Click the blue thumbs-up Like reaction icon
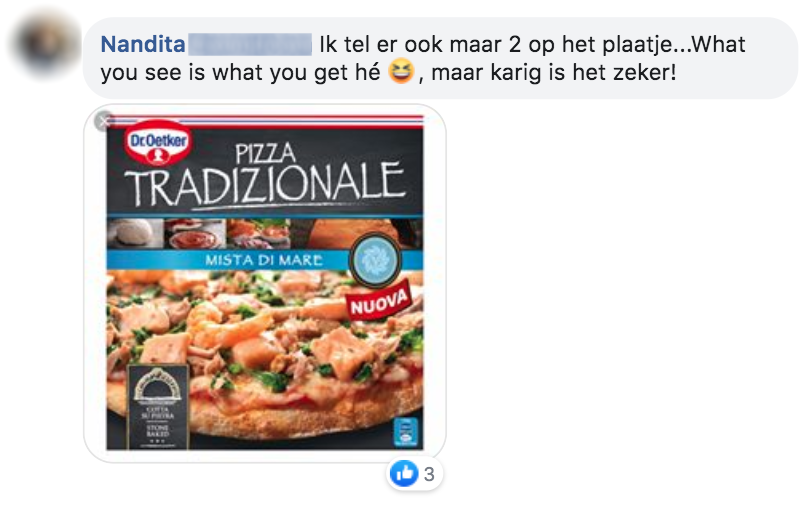Screen dimensions: 810x509 pyautogui.click(x=404, y=473)
